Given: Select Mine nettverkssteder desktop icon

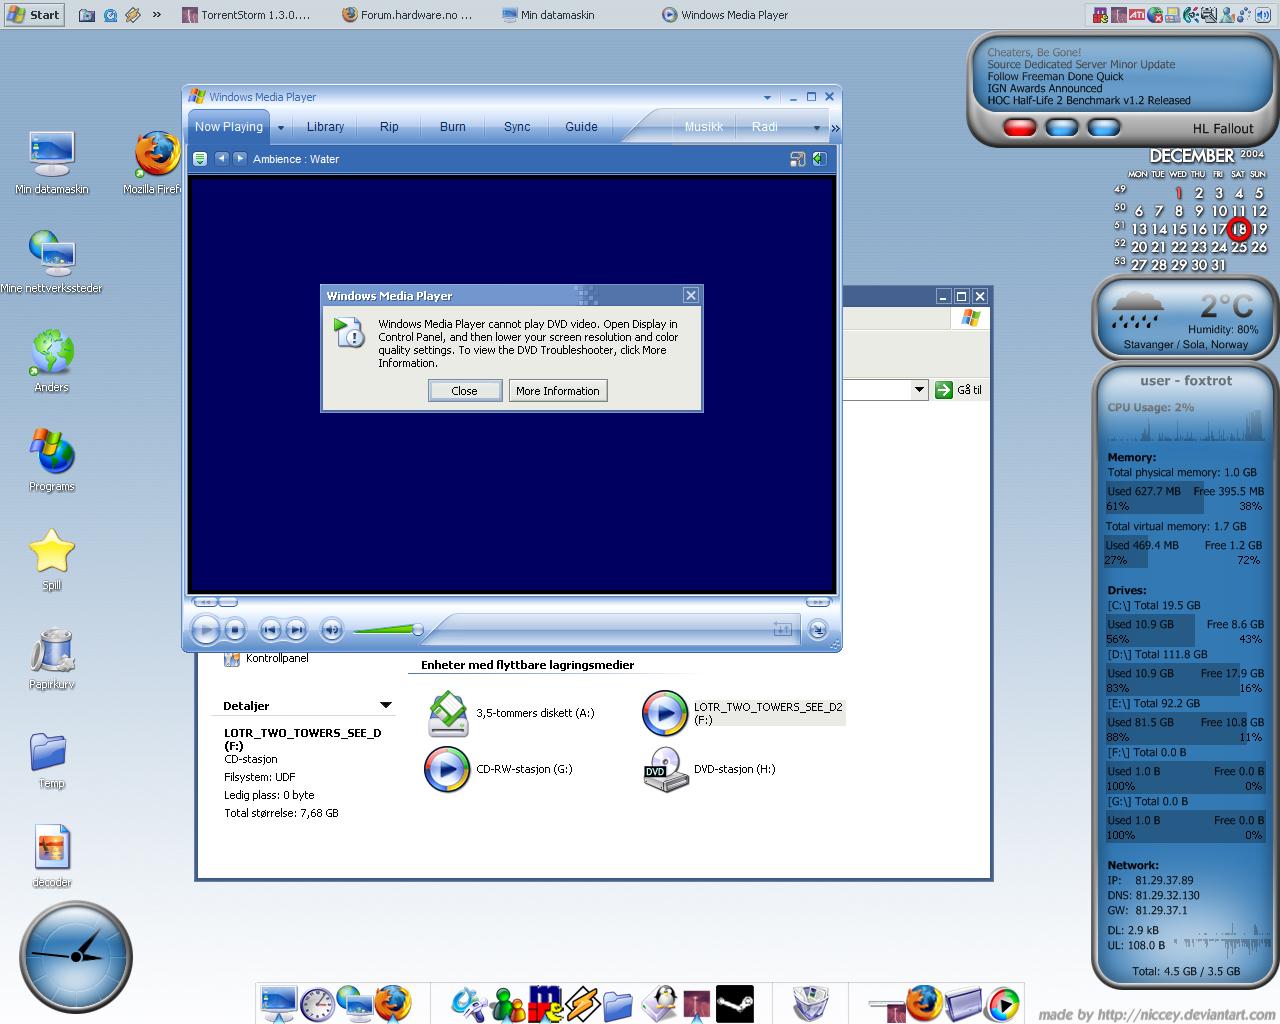Looking at the screenshot, I should 52,261.
